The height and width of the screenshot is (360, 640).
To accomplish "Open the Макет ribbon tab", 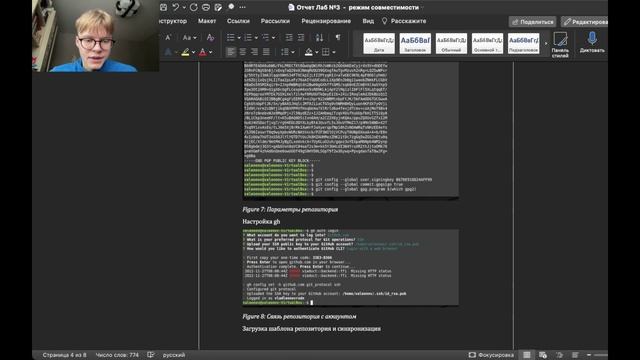I will (x=207, y=21).
